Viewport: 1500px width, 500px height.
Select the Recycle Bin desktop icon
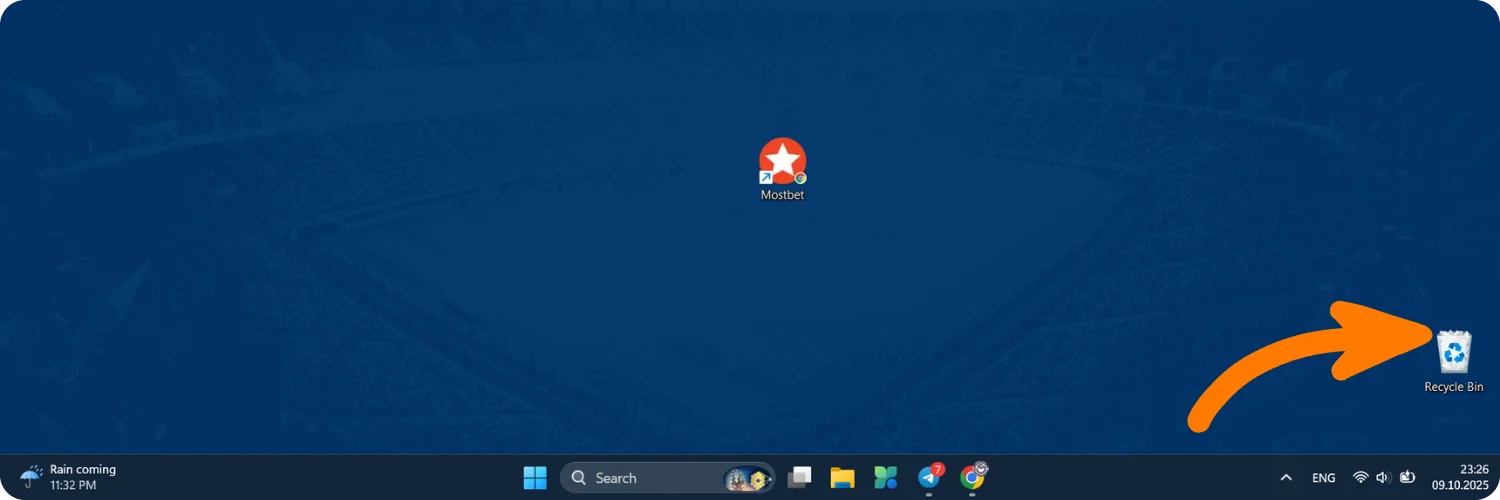(1454, 352)
